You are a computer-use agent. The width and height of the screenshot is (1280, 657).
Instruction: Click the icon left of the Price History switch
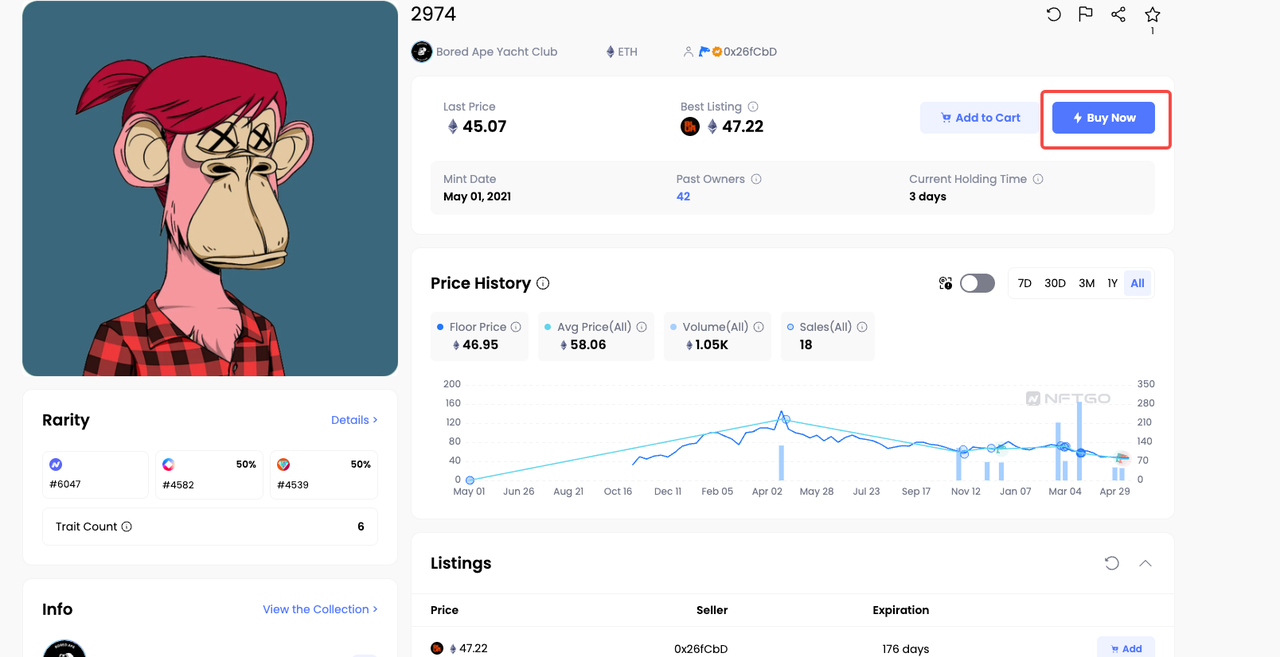click(x=945, y=283)
